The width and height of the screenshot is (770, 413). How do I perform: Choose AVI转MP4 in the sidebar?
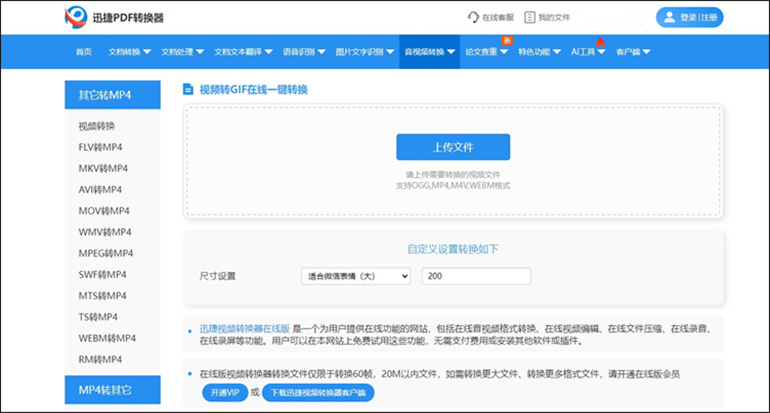click(100, 190)
